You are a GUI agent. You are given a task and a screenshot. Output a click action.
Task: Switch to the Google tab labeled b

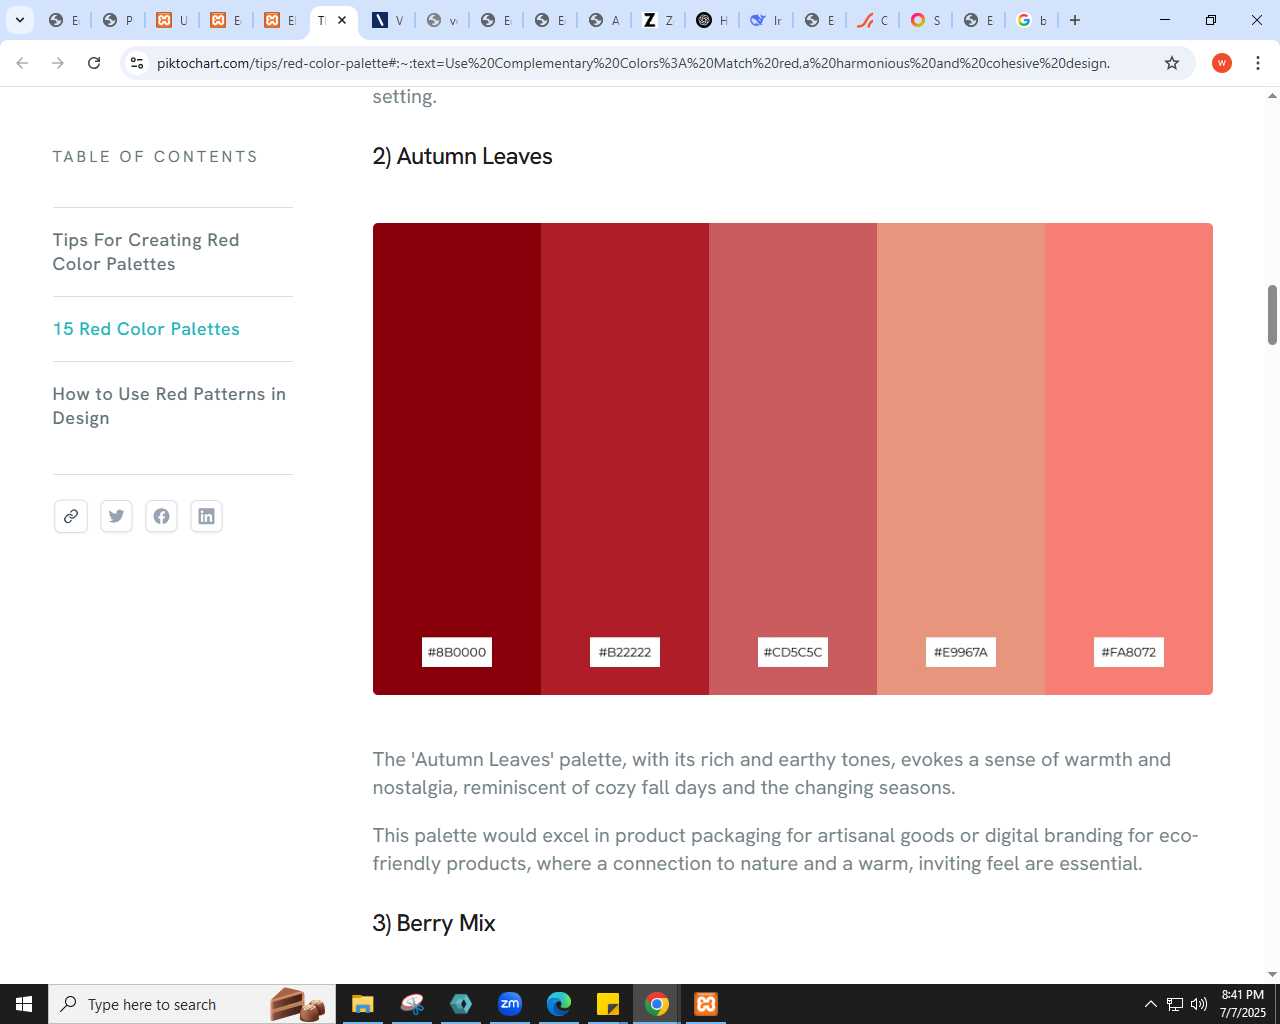pyautogui.click(x=1031, y=20)
